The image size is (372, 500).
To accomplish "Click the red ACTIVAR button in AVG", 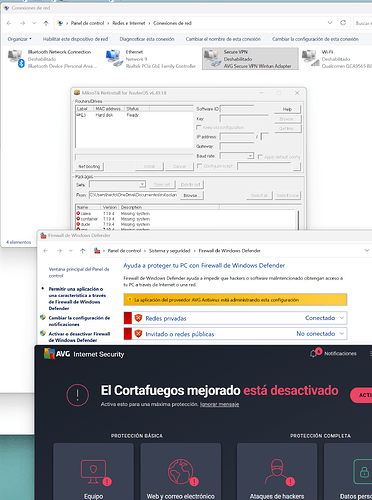I will pos(361,395).
